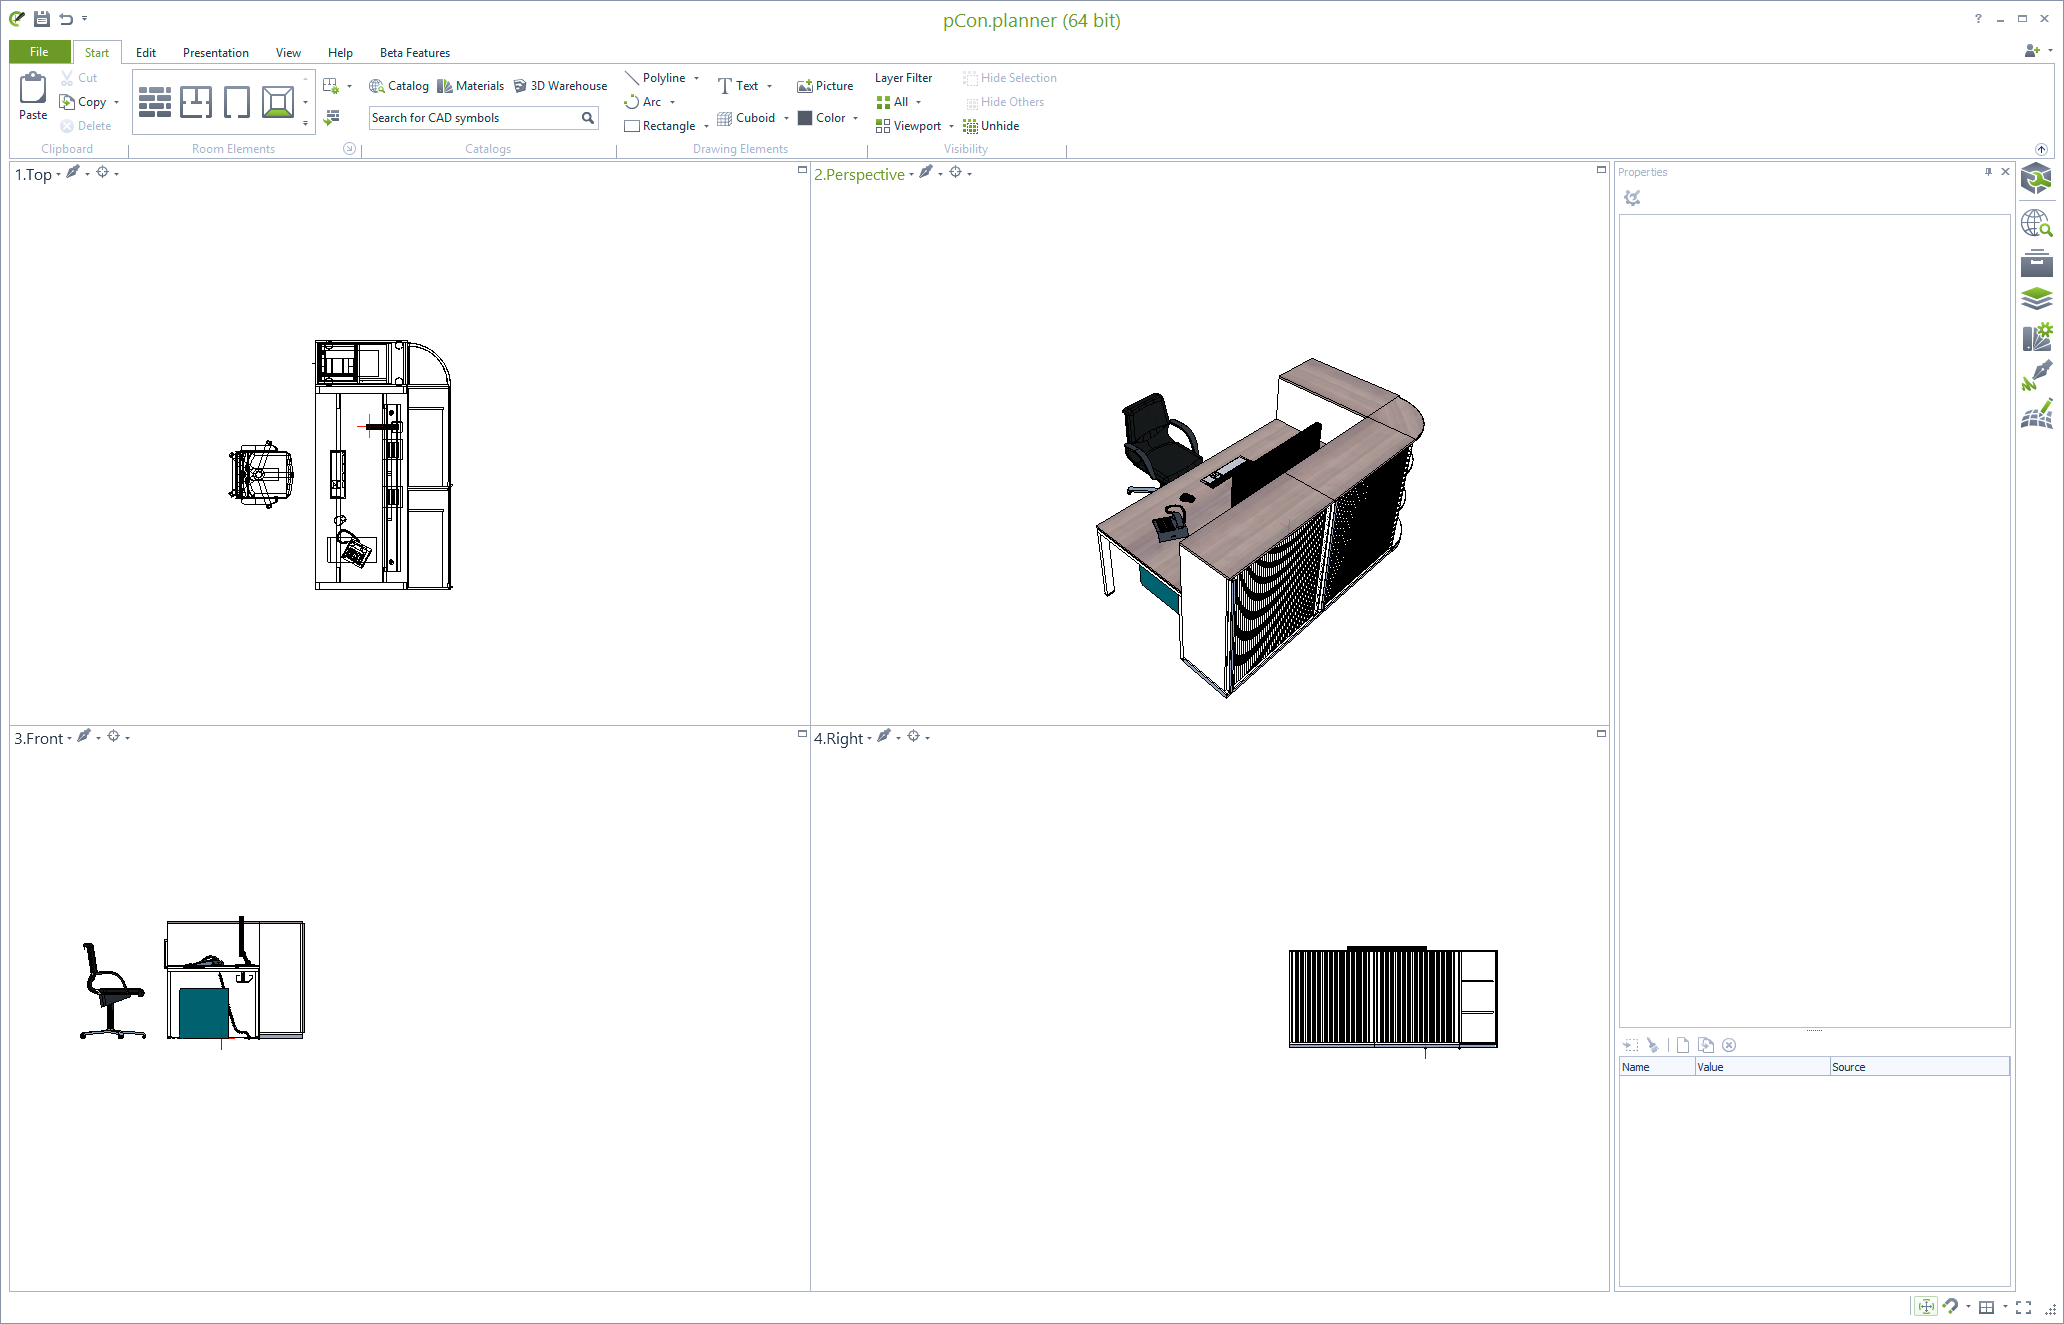This screenshot has height=1324, width=2064.
Task: Open the grid editing sidebar icon
Action: (x=2037, y=414)
